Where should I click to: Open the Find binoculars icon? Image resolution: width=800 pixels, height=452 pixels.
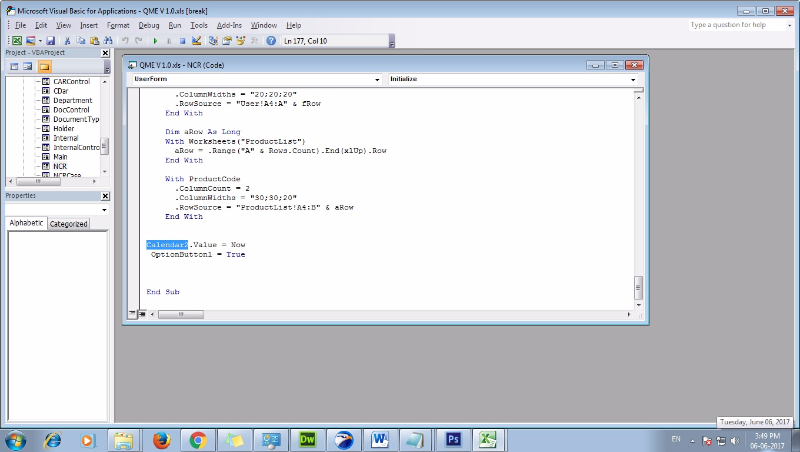click(108, 40)
